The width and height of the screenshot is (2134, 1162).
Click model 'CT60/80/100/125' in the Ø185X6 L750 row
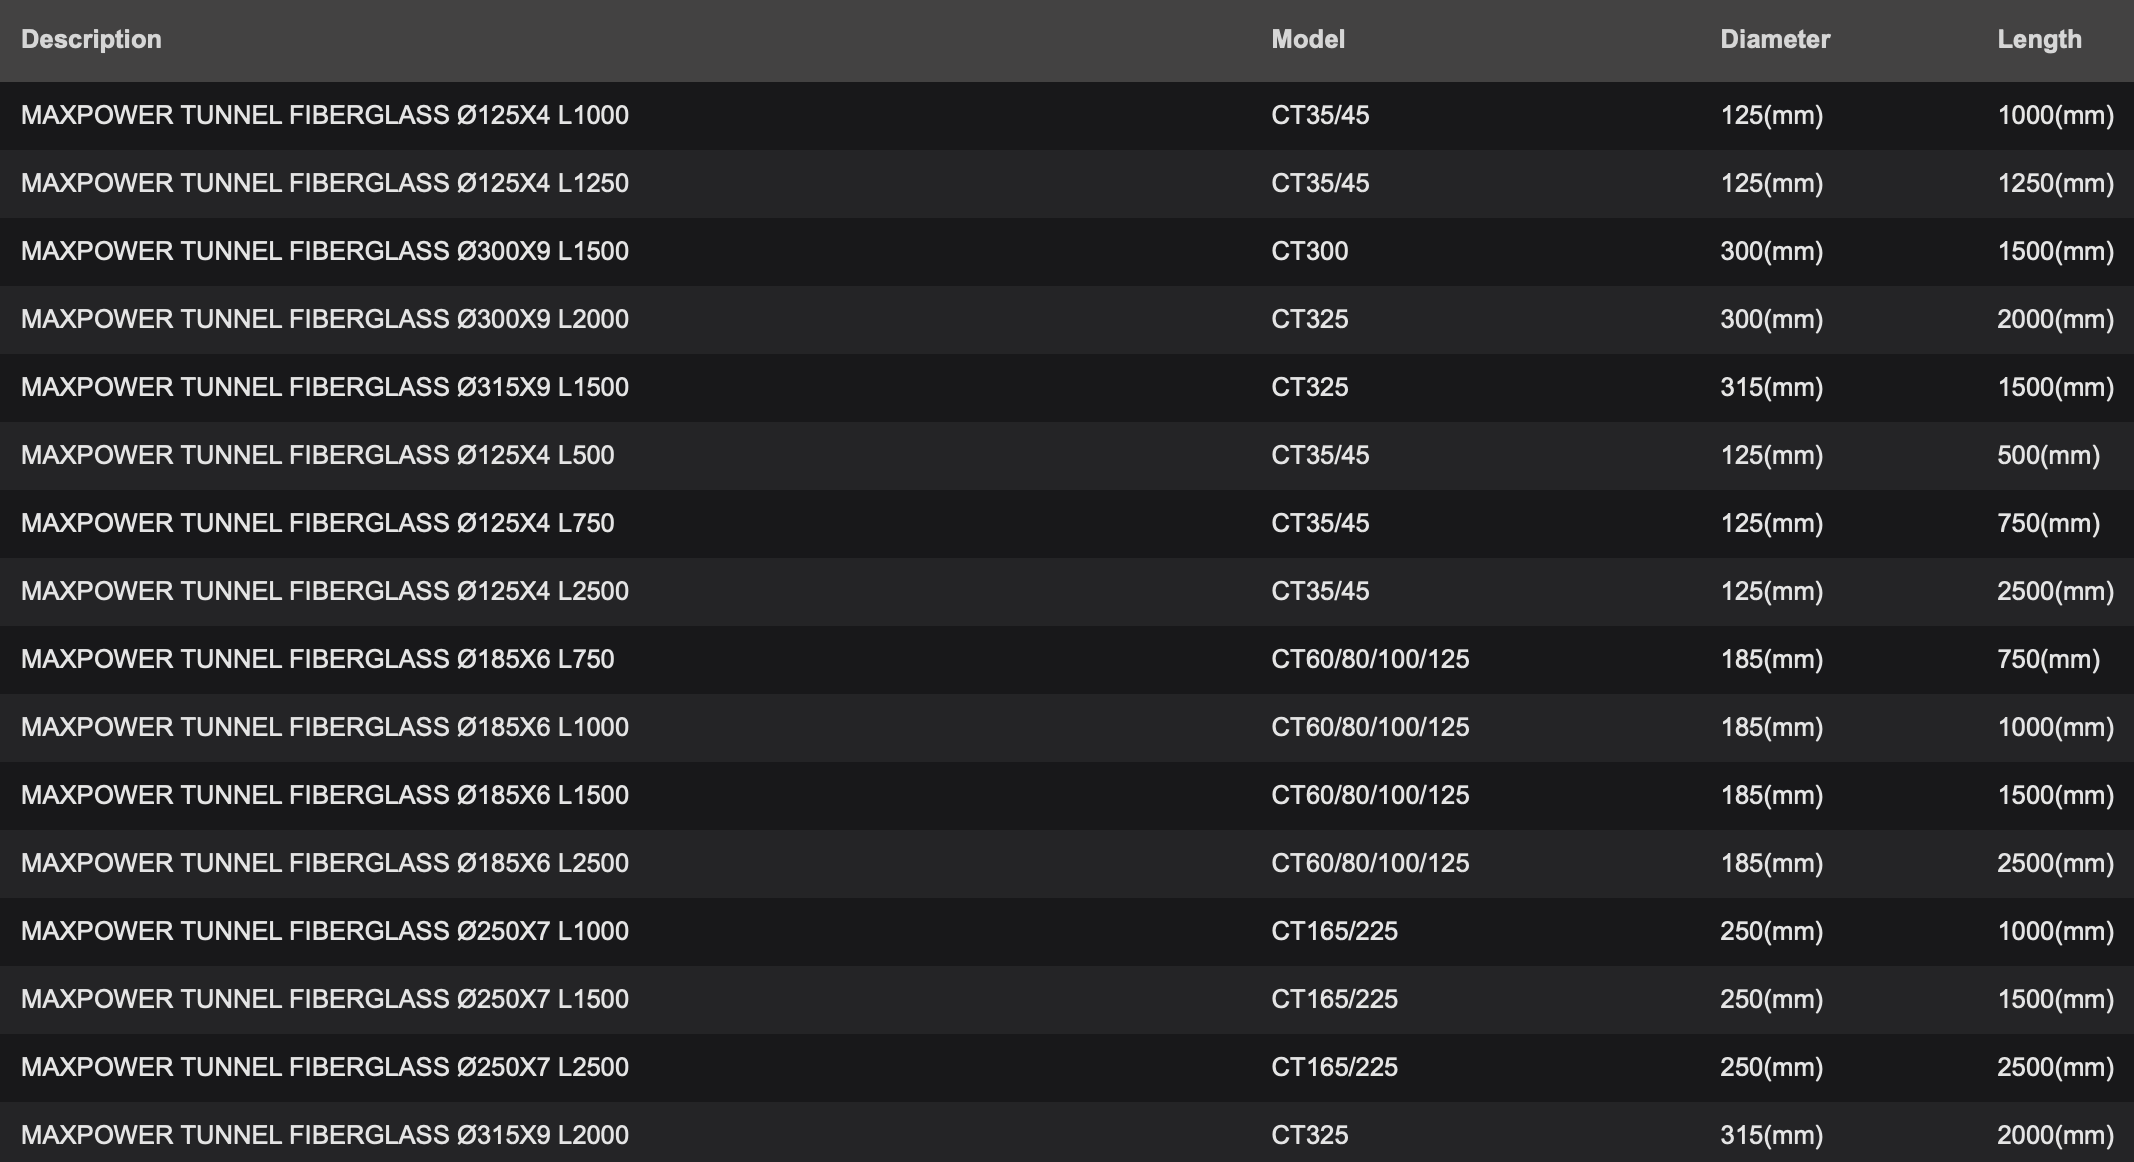point(1370,659)
